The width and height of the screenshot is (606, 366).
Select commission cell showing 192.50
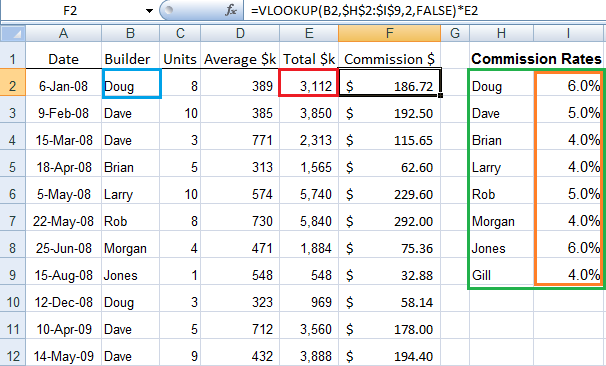click(390, 109)
